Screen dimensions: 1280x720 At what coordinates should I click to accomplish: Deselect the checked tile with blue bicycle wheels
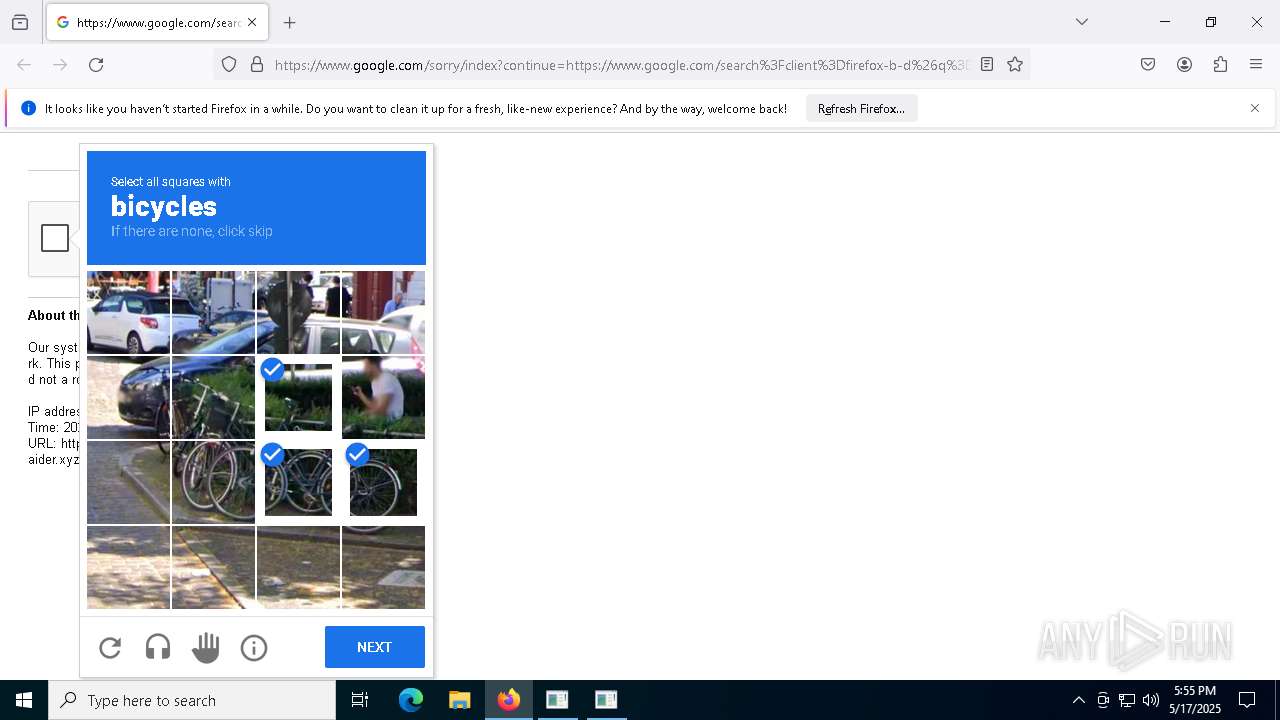point(298,482)
